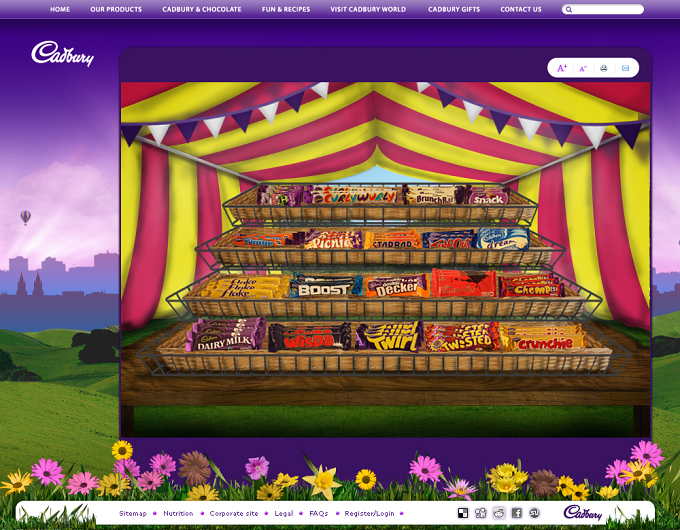Share via the Reddit icon

[x=499, y=513]
